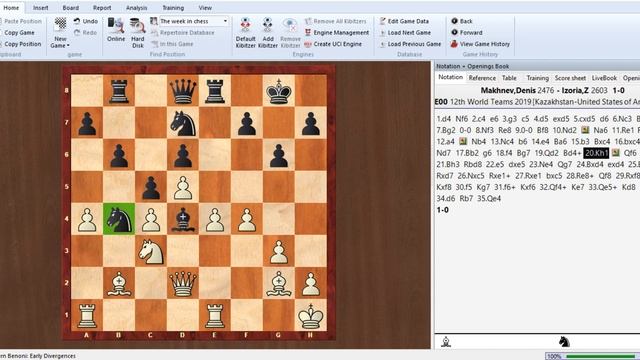The width and height of the screenshot is (640, 360).
Task: Click diagram icon after 10.Nd2
Action: 585,130
